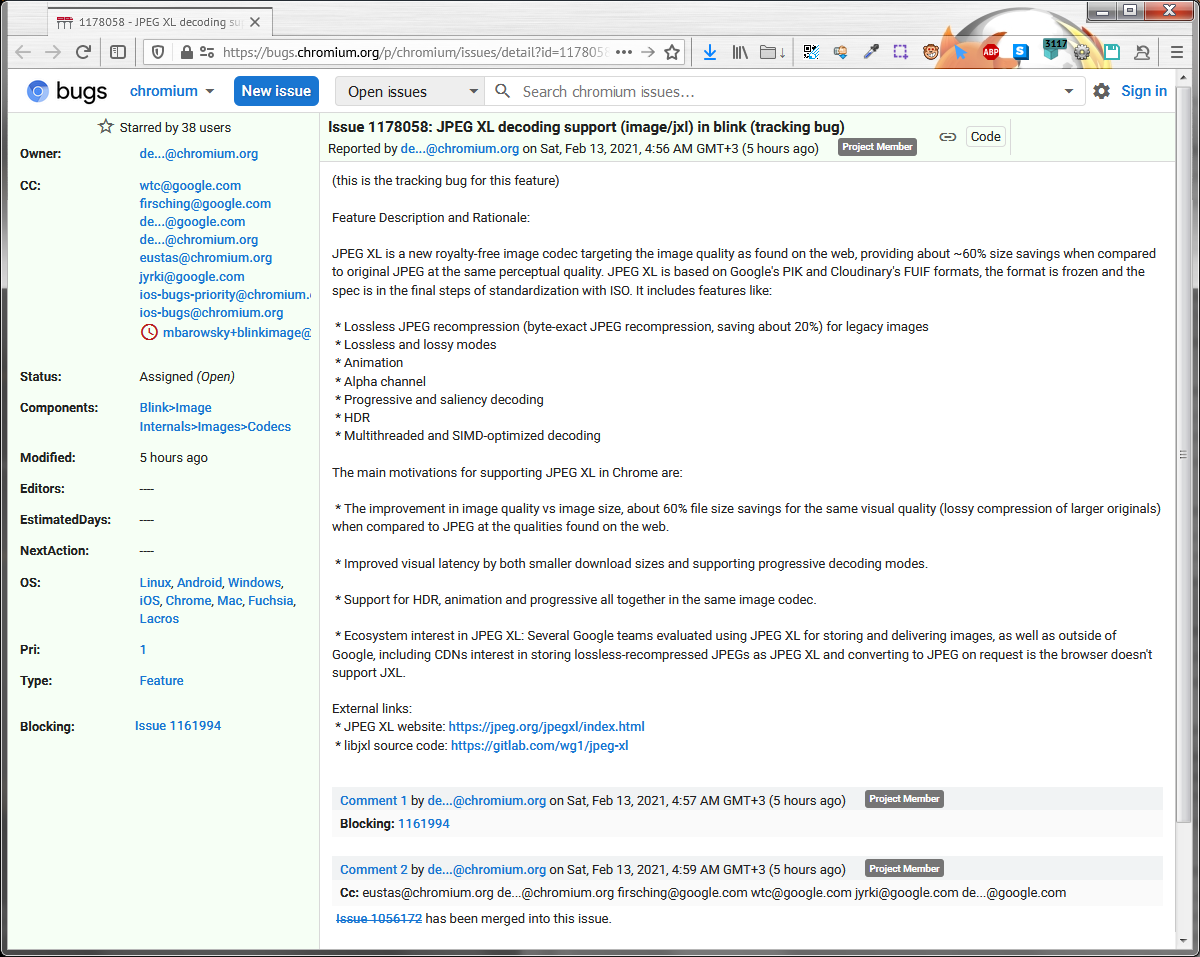1200x957 pixels.
Task: Open the chromium project dropdown
Action: 172,91
